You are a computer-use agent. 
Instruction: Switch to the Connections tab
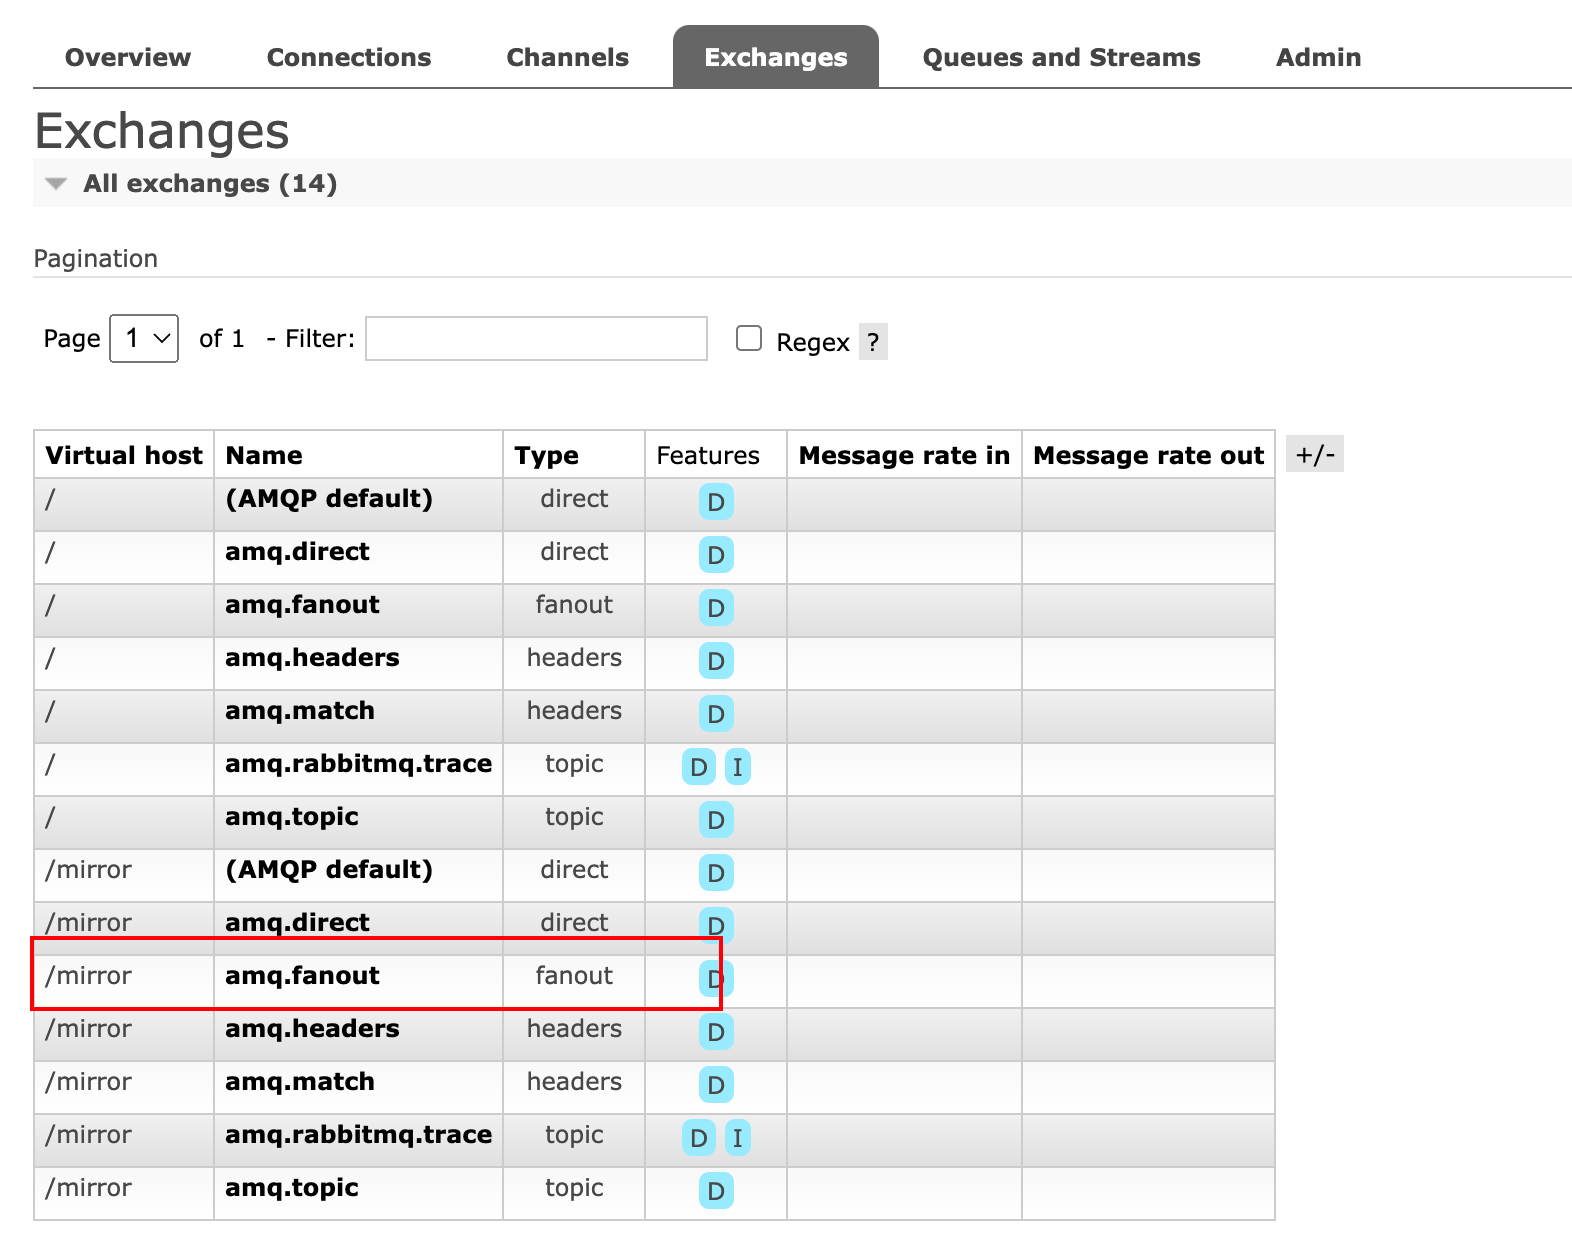(x=349, y=58)
